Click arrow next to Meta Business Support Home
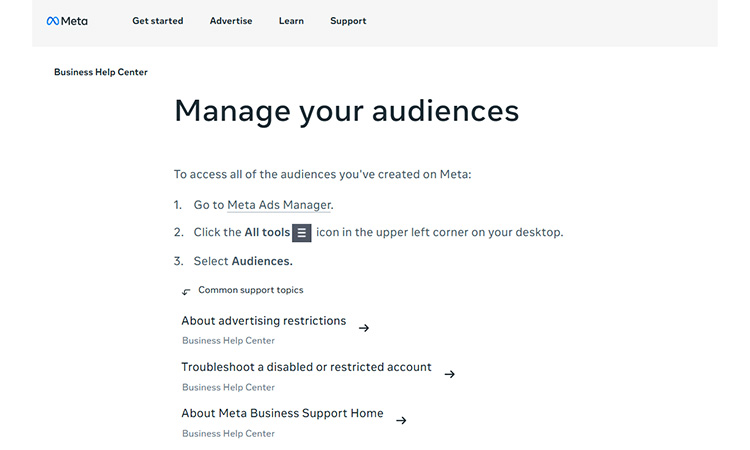 point(401,420)
